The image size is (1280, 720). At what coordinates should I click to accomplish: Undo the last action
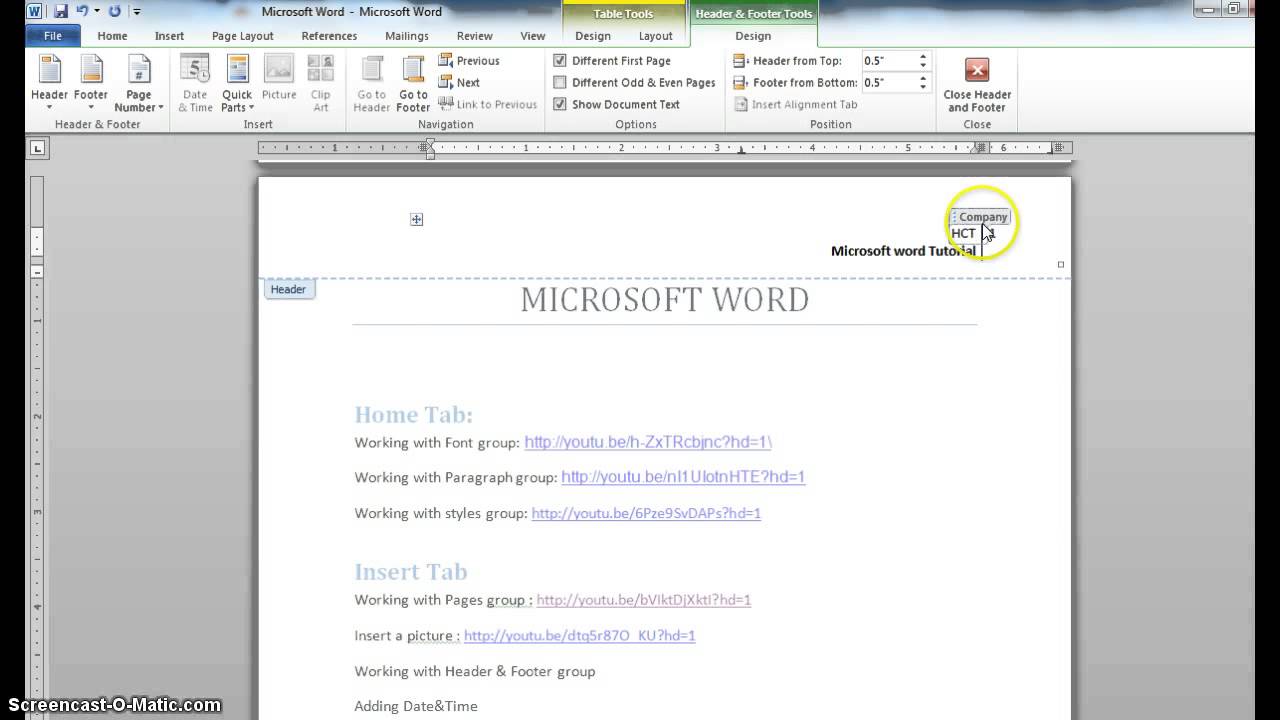tap(83, 11)
